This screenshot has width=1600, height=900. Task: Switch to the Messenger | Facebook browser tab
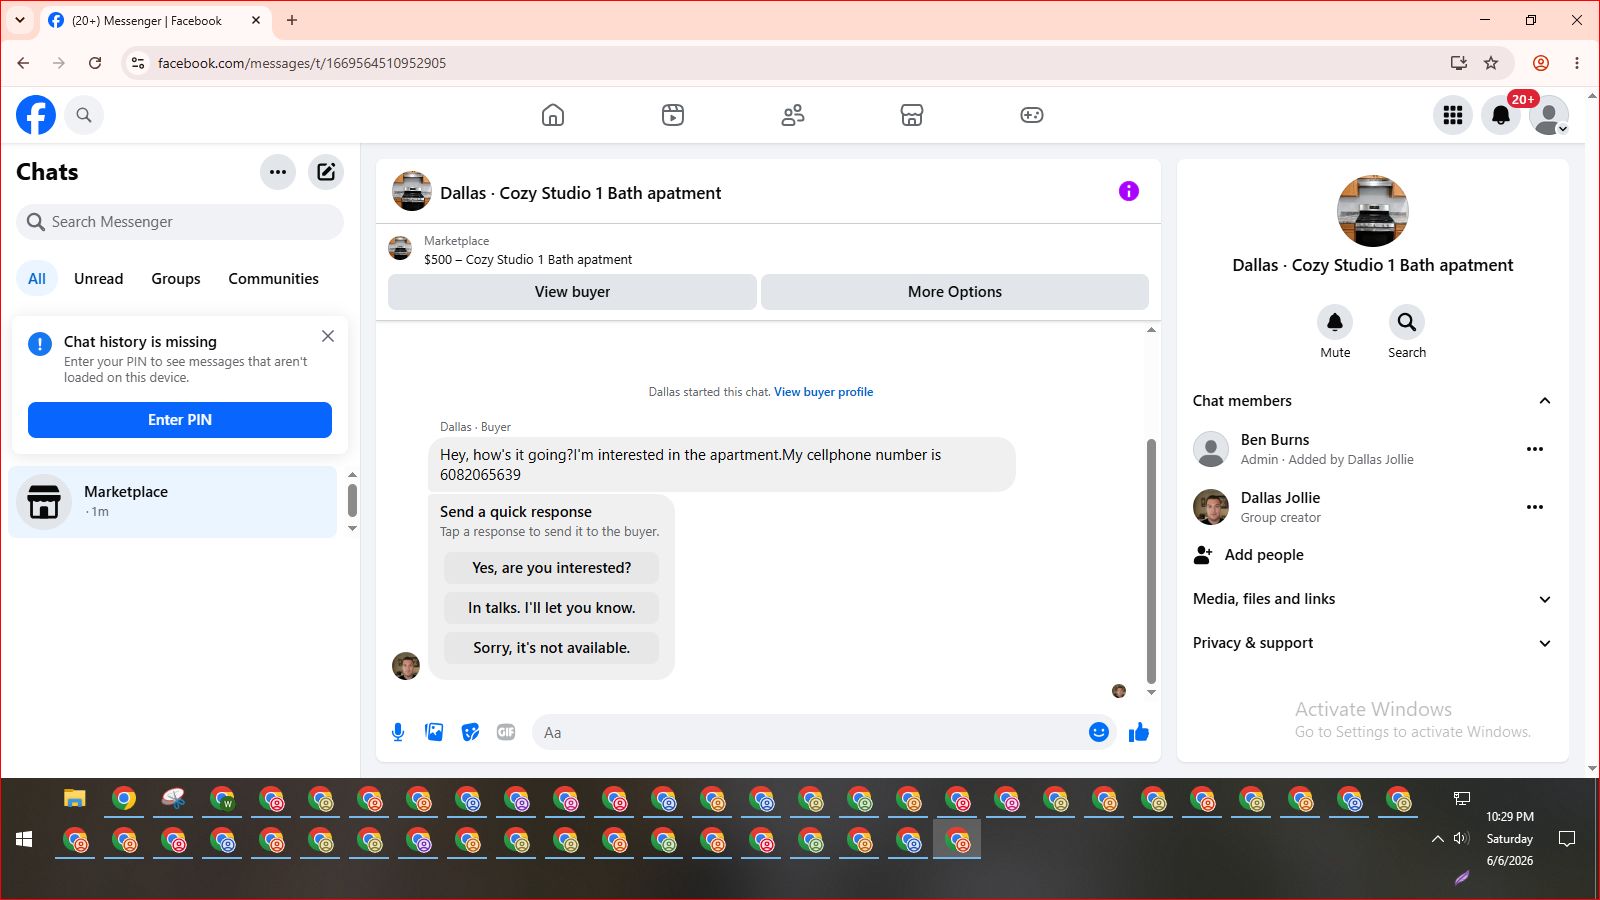pos(155,21)
